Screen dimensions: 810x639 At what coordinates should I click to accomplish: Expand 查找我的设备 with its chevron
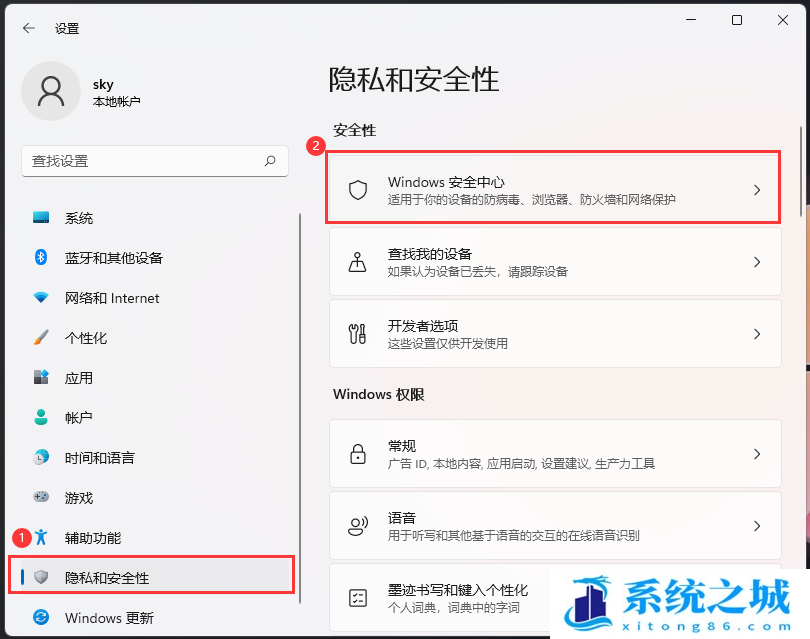pos(757,262)
